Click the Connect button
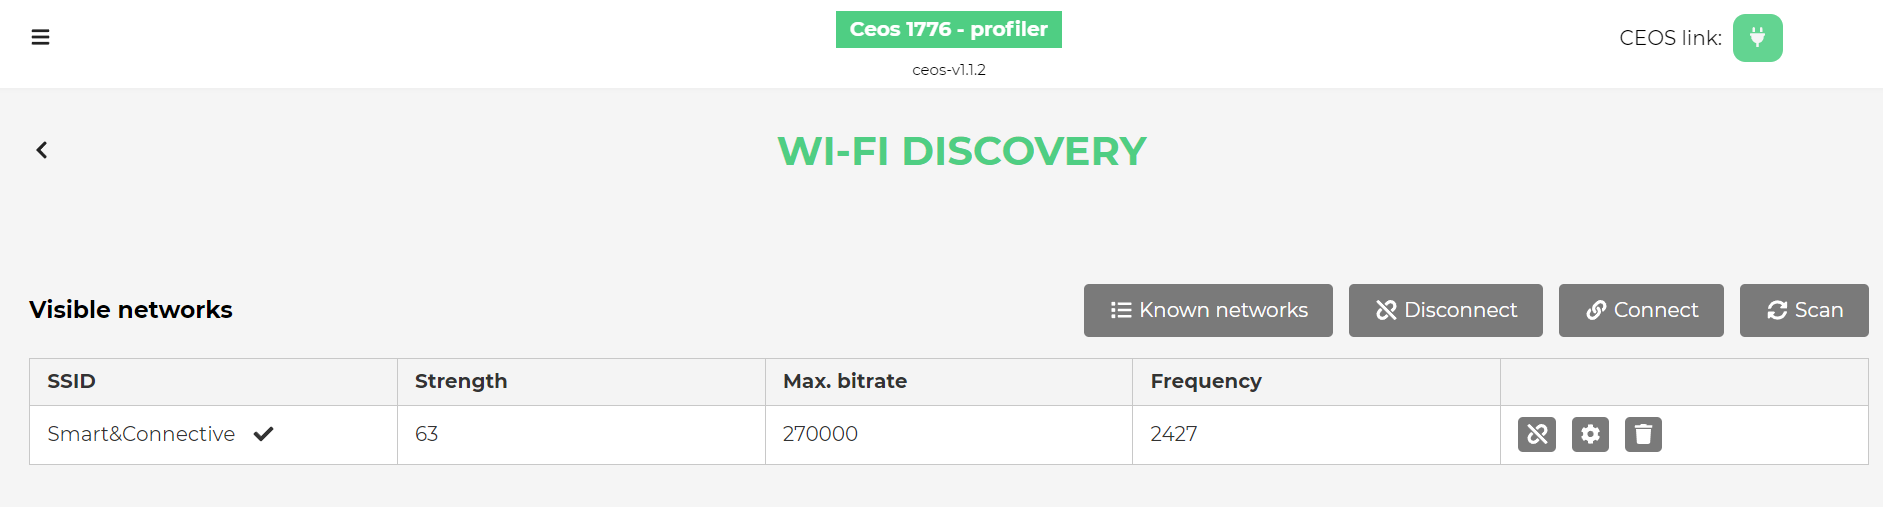 [x=1641, y=310]
